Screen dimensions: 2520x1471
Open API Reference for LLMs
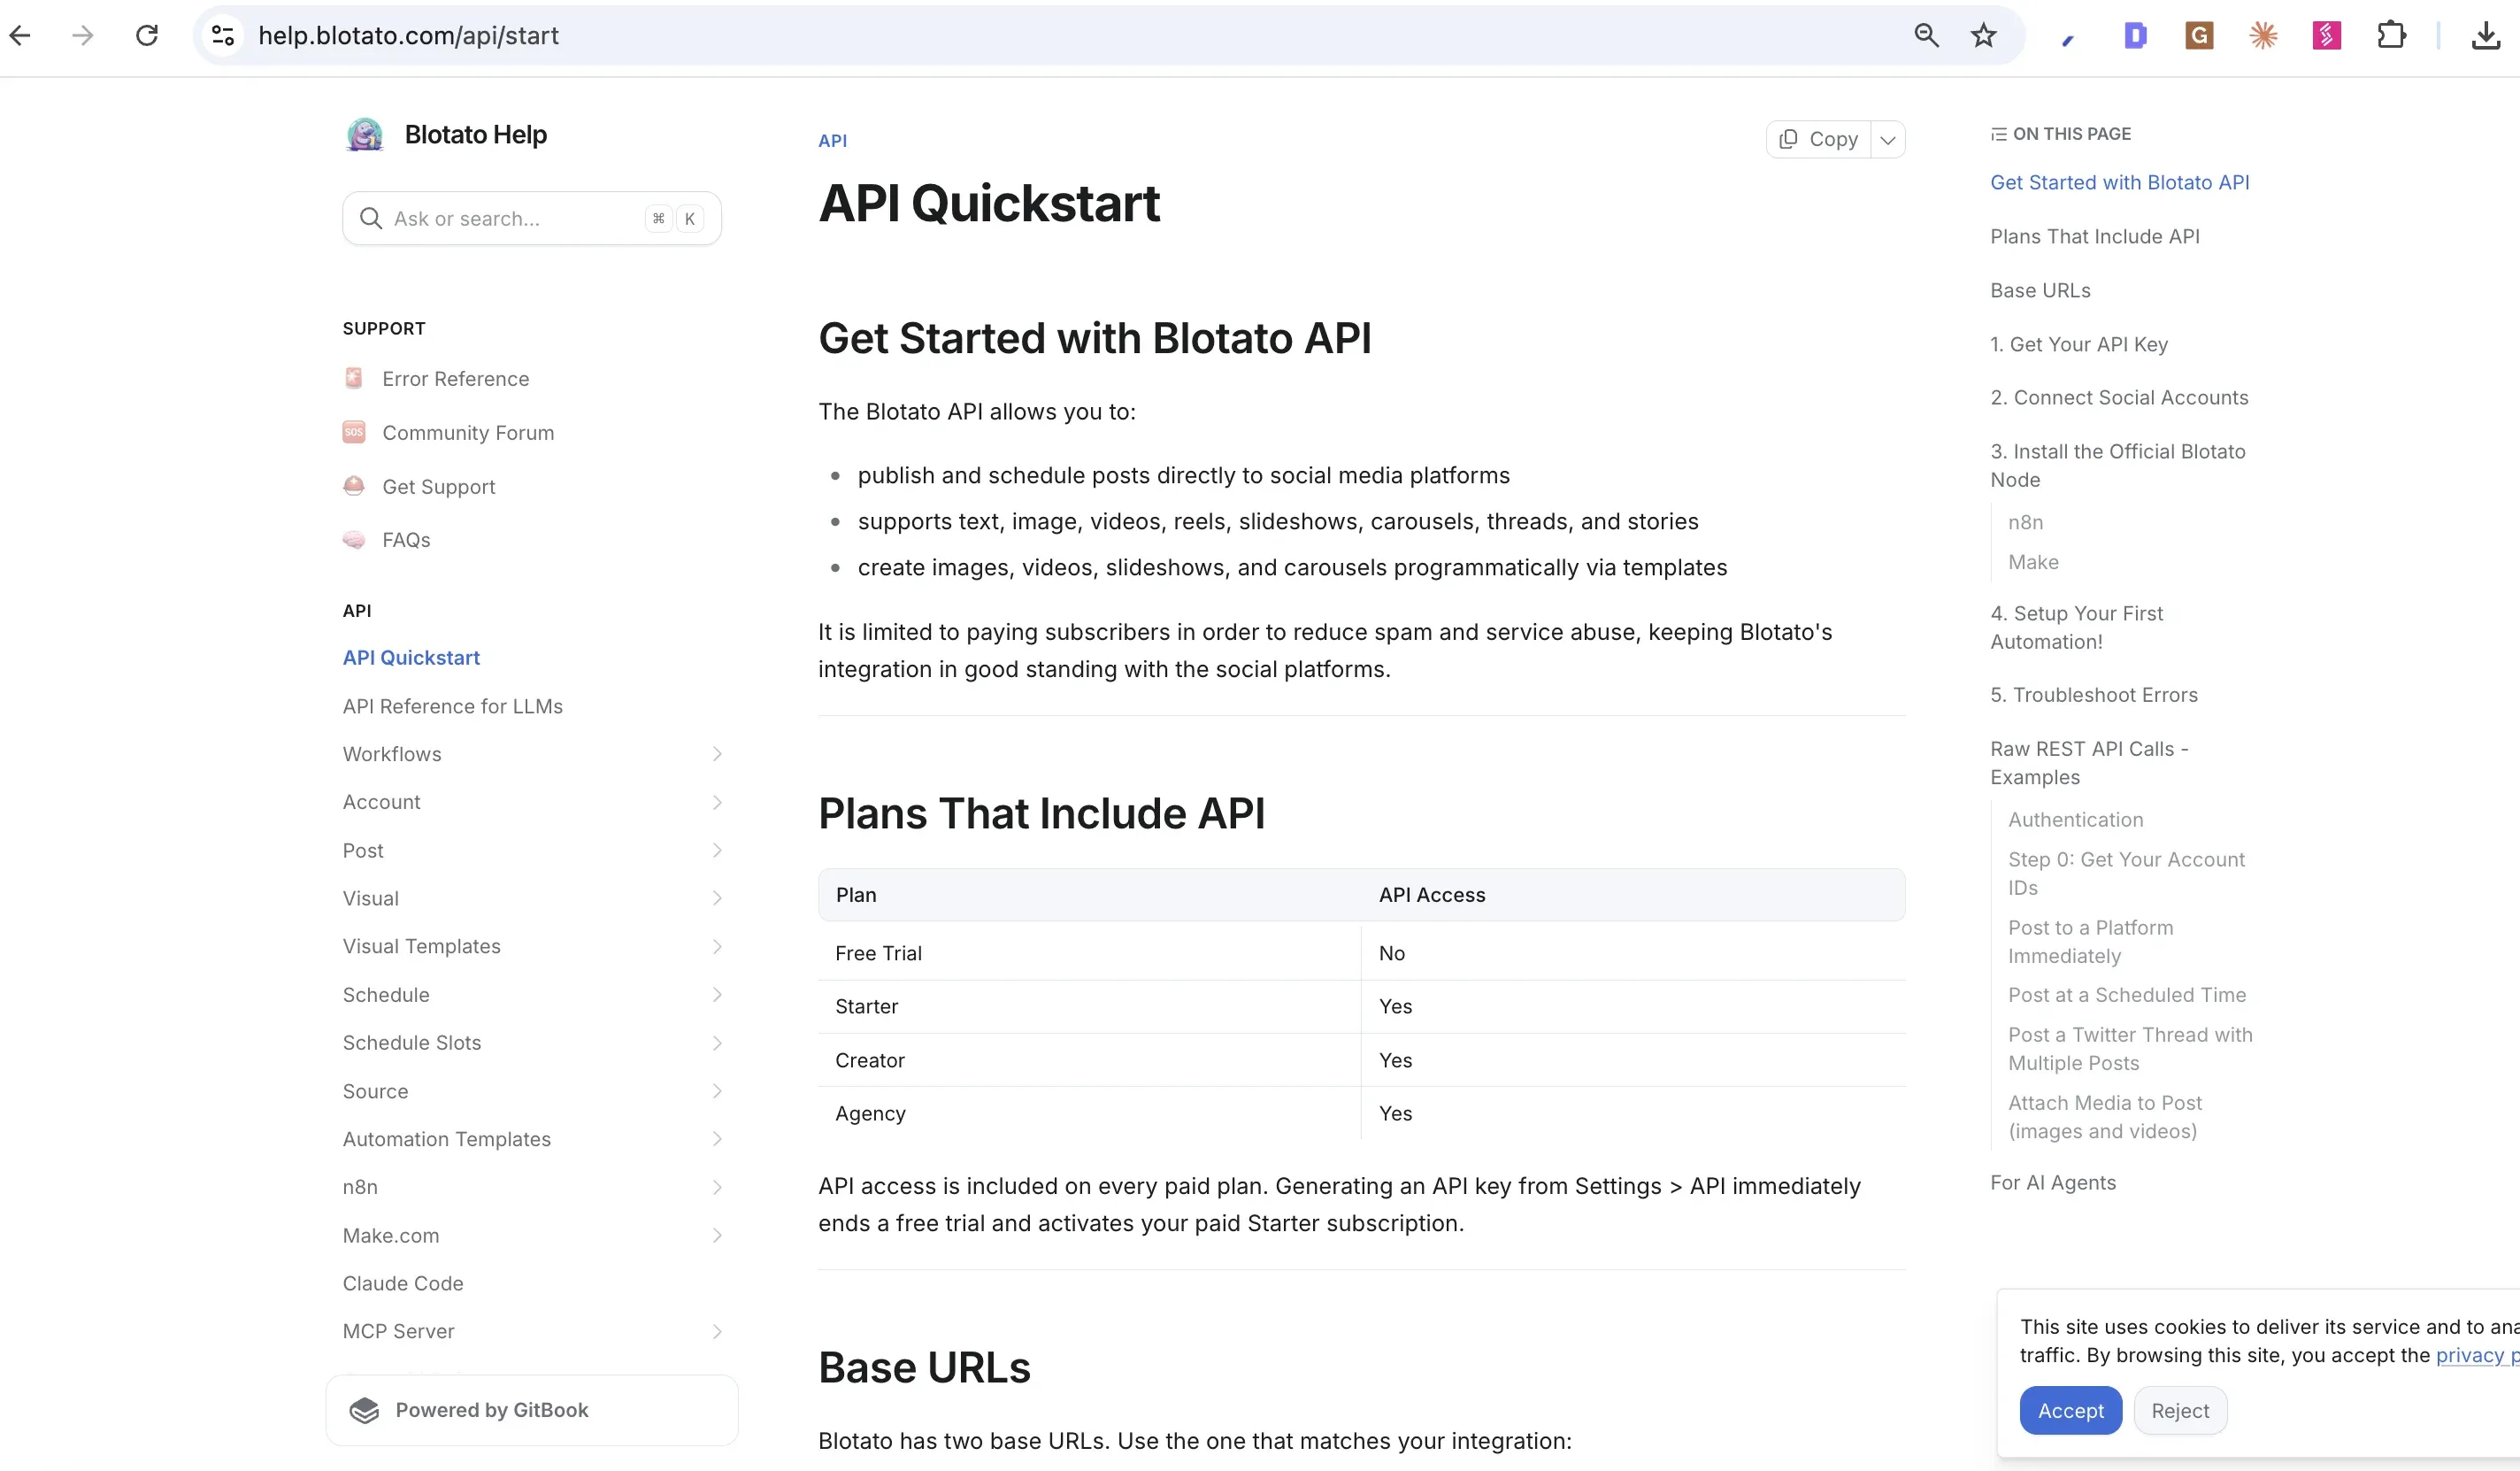(x=453, y=706)
